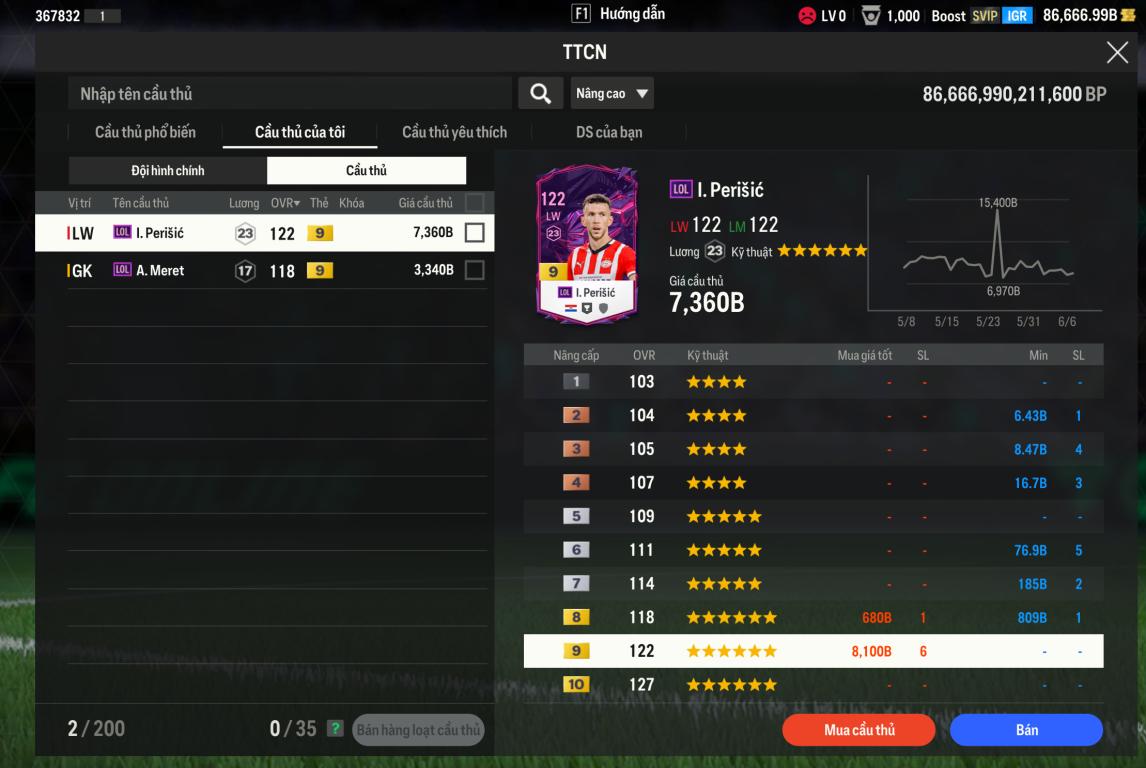Click the gold BP coin icon

(x=1129, y=15)
